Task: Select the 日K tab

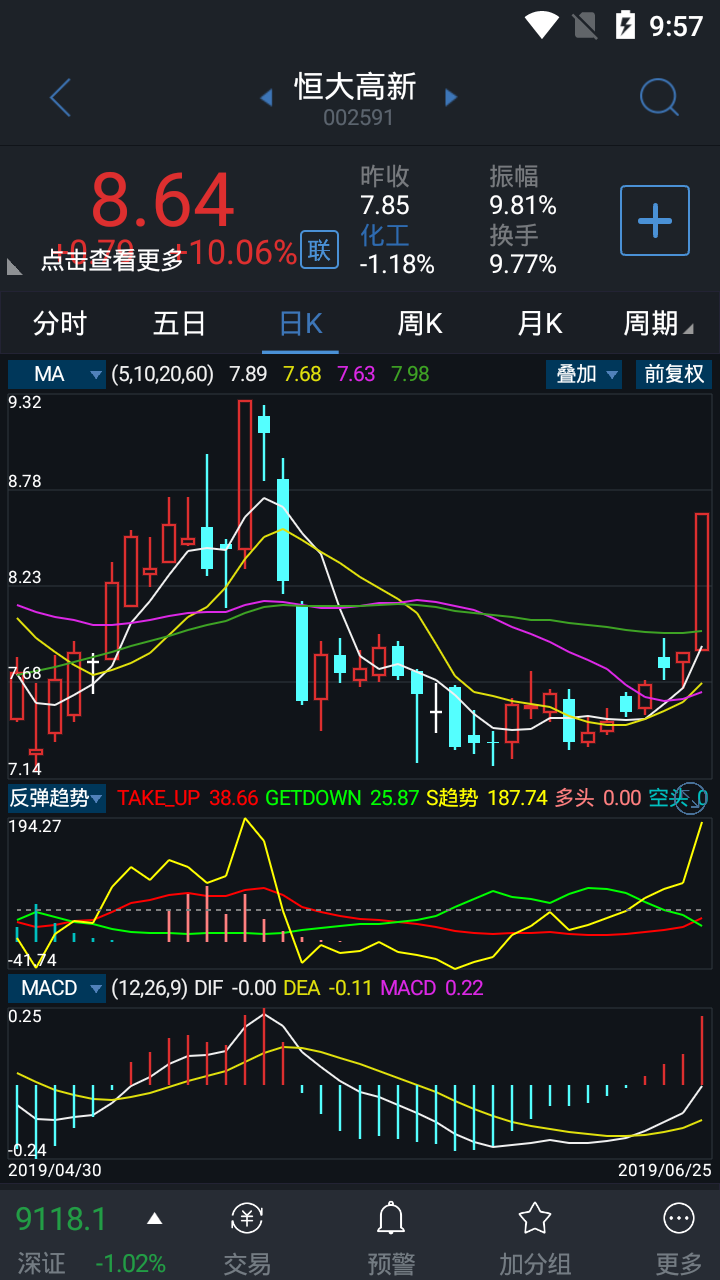Action: coord(300,323)
